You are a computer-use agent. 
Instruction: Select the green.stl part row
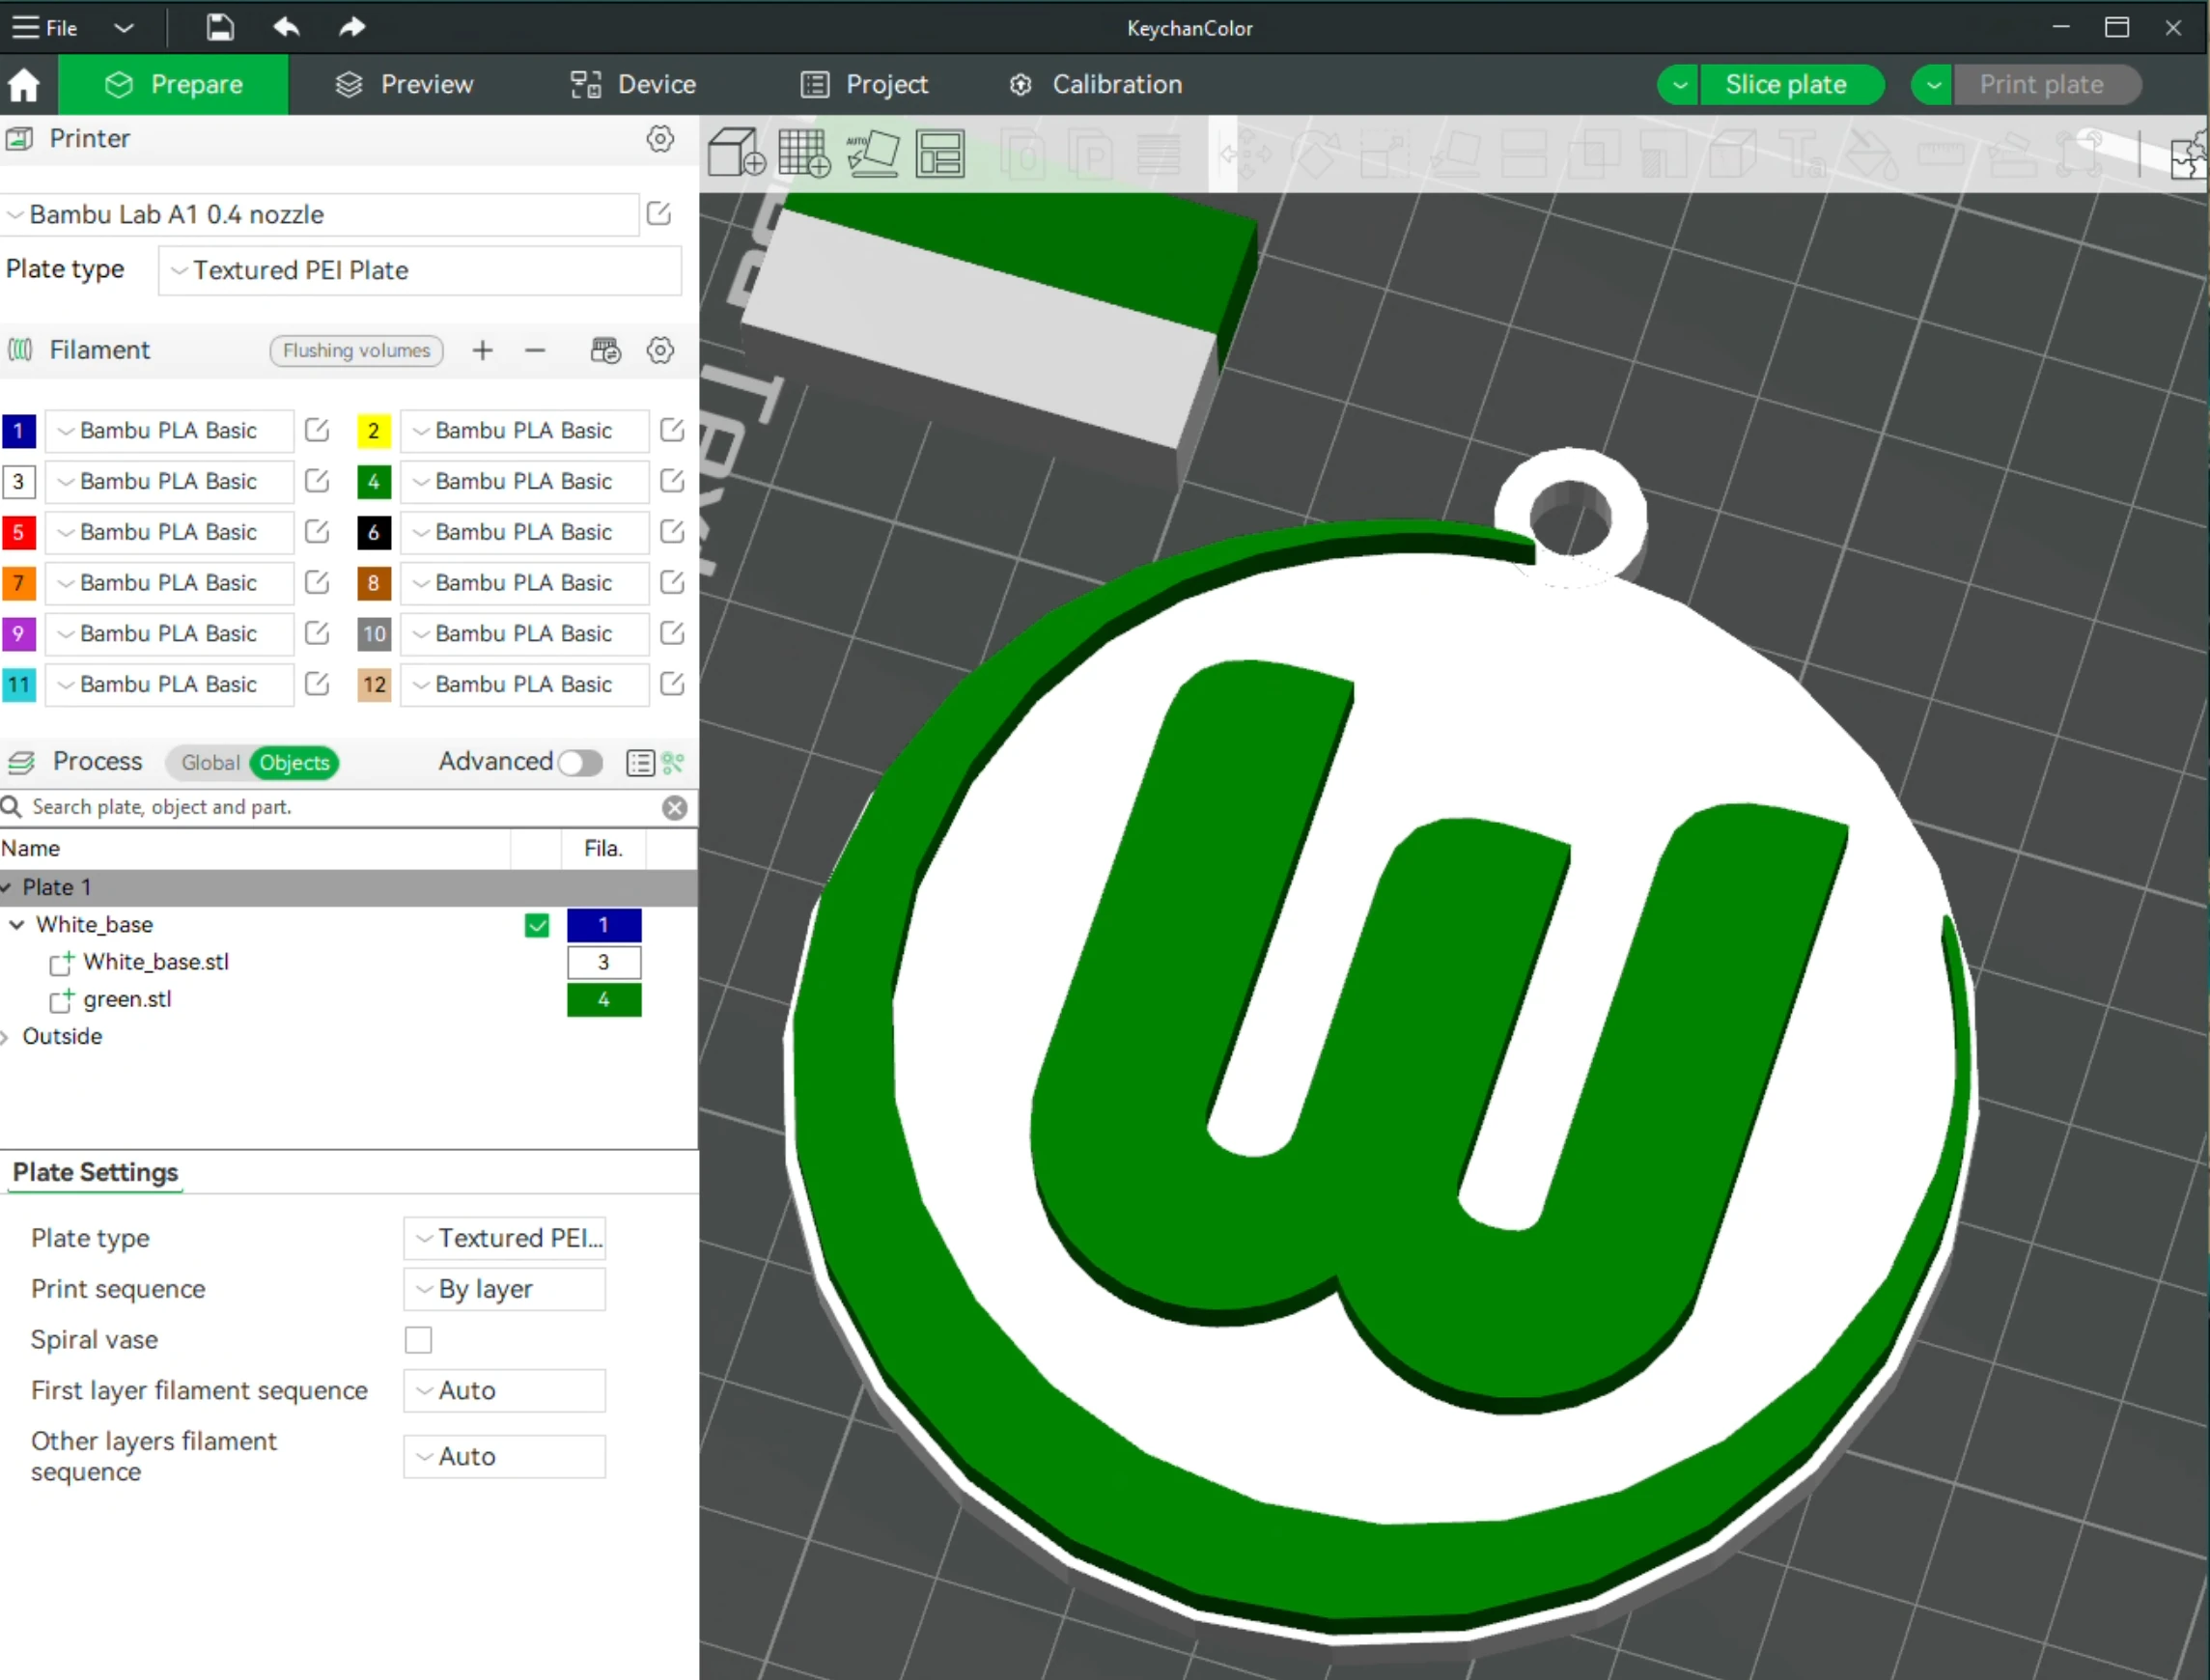tap(349, 1000)
